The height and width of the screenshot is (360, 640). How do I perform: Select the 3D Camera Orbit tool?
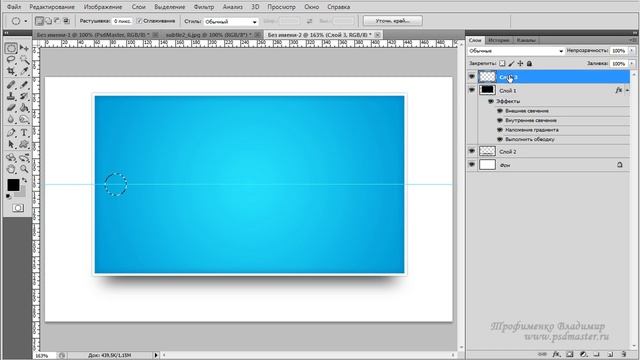click(24, 158)
